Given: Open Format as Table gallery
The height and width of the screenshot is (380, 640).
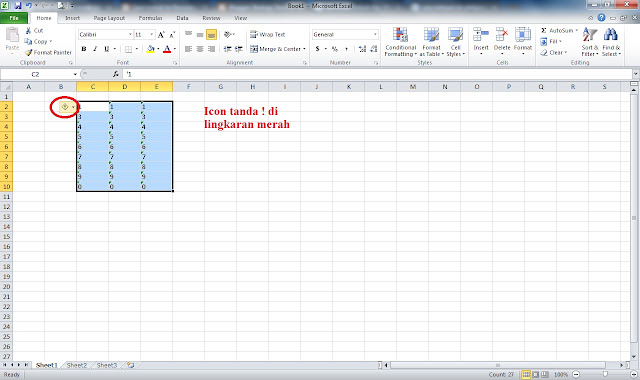Looking at the screenshot, I should point(431,42).
